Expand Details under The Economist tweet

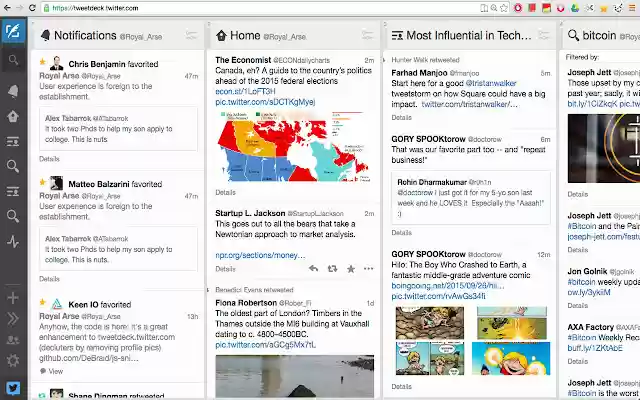click(225, 192)
